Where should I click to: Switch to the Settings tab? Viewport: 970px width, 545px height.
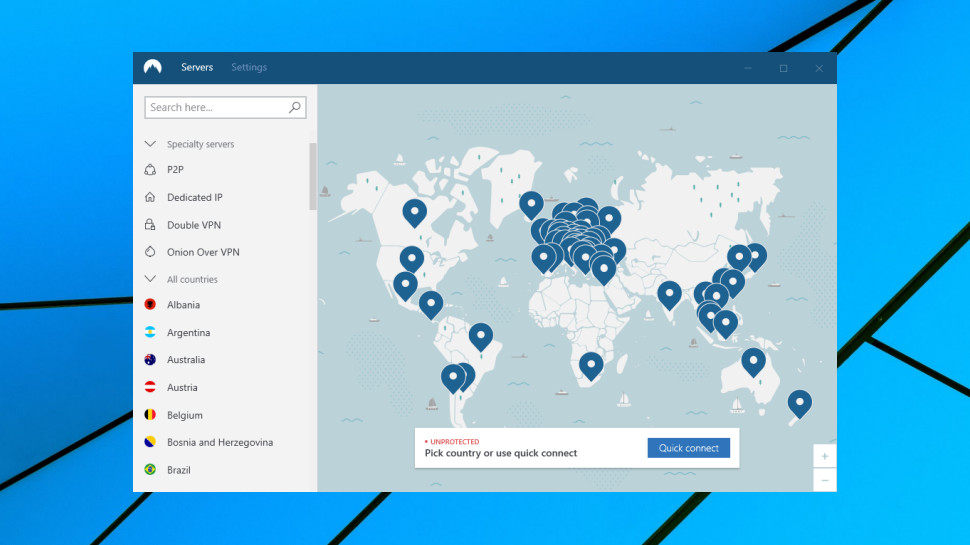click(x=249, y=67)
